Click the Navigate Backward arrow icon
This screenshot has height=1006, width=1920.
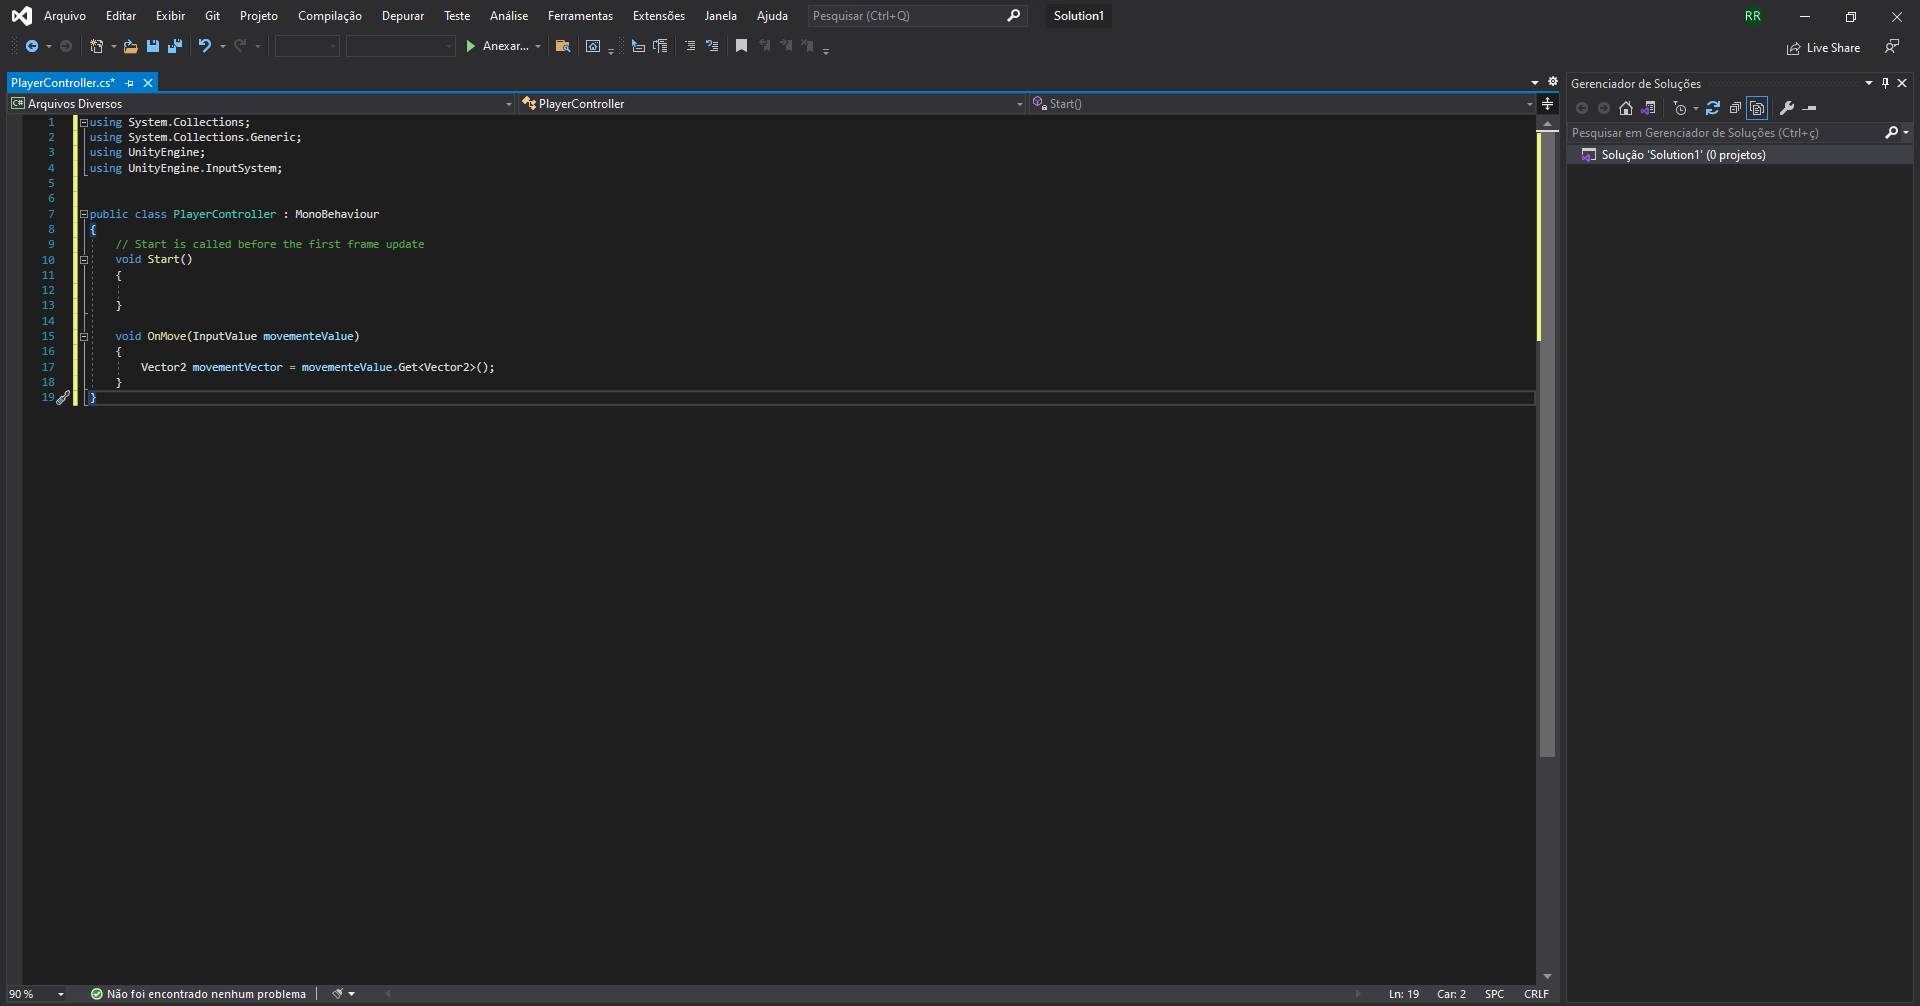(x=32, y=46)
